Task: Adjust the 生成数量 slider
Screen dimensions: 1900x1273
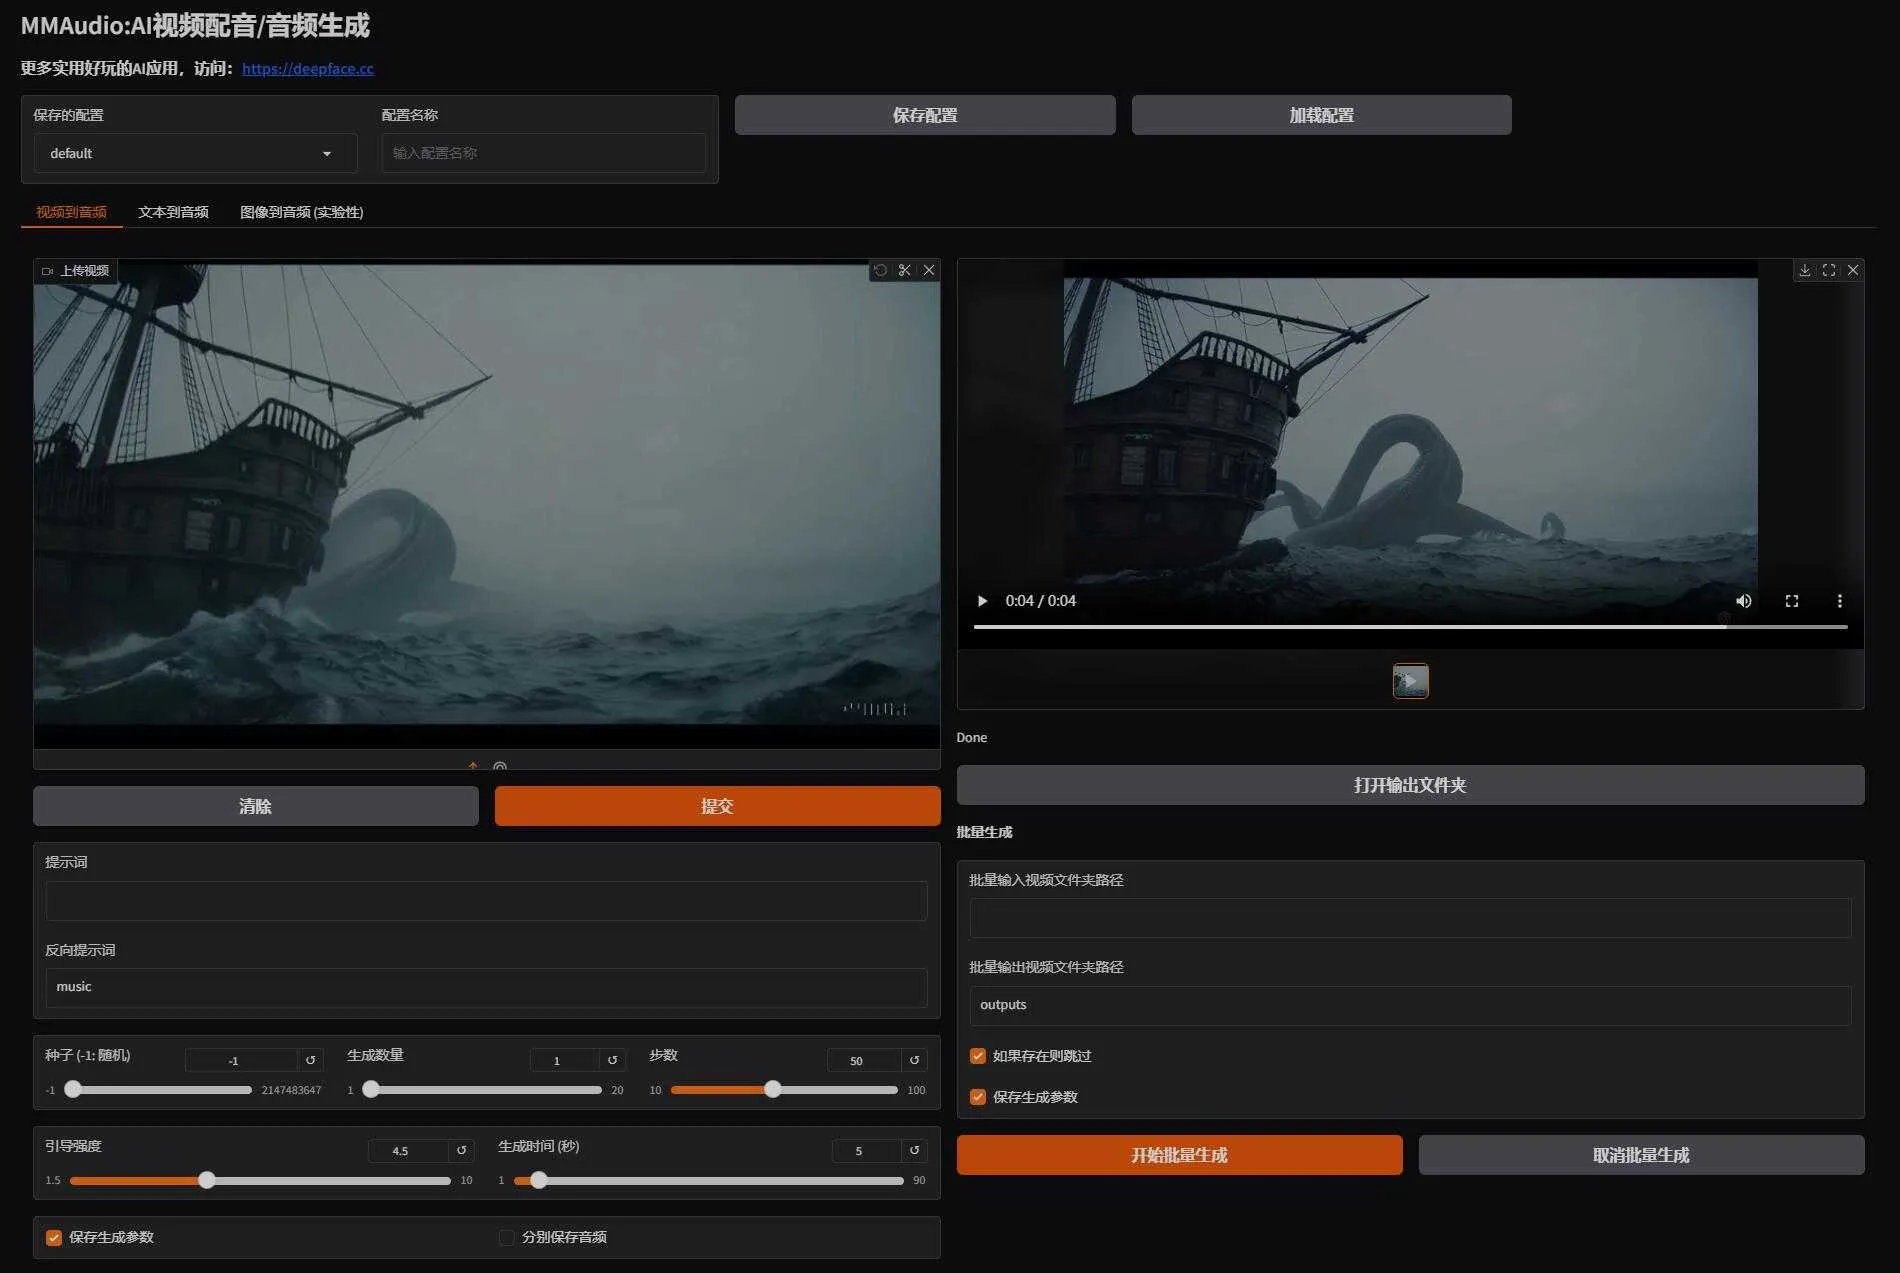Action: pyautogui.click(x=481, y=1090)
